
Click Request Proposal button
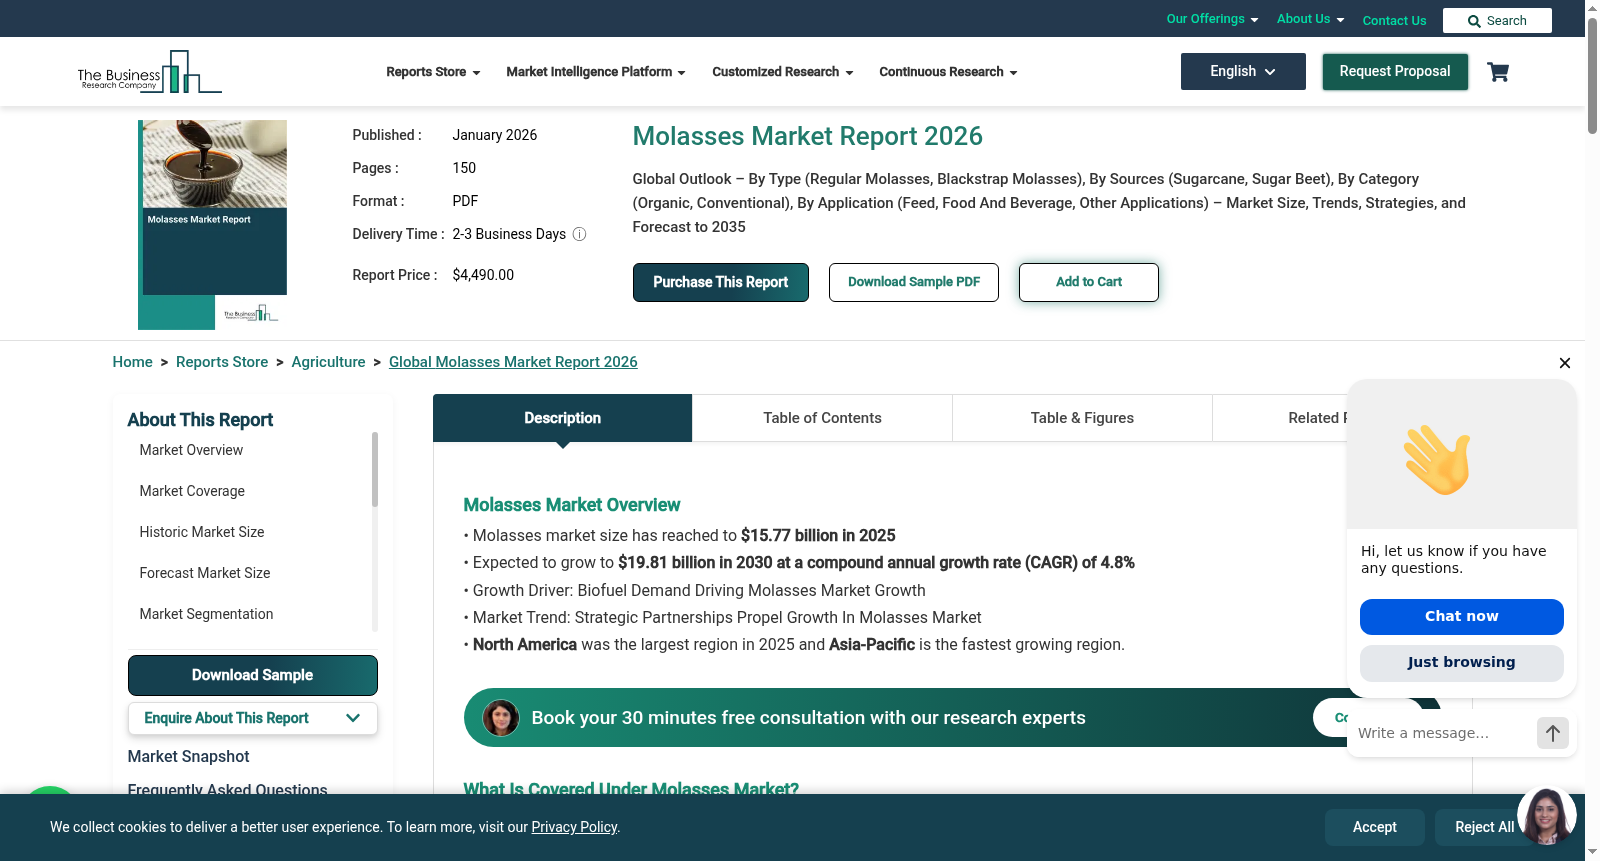[x=1395, y=72]
